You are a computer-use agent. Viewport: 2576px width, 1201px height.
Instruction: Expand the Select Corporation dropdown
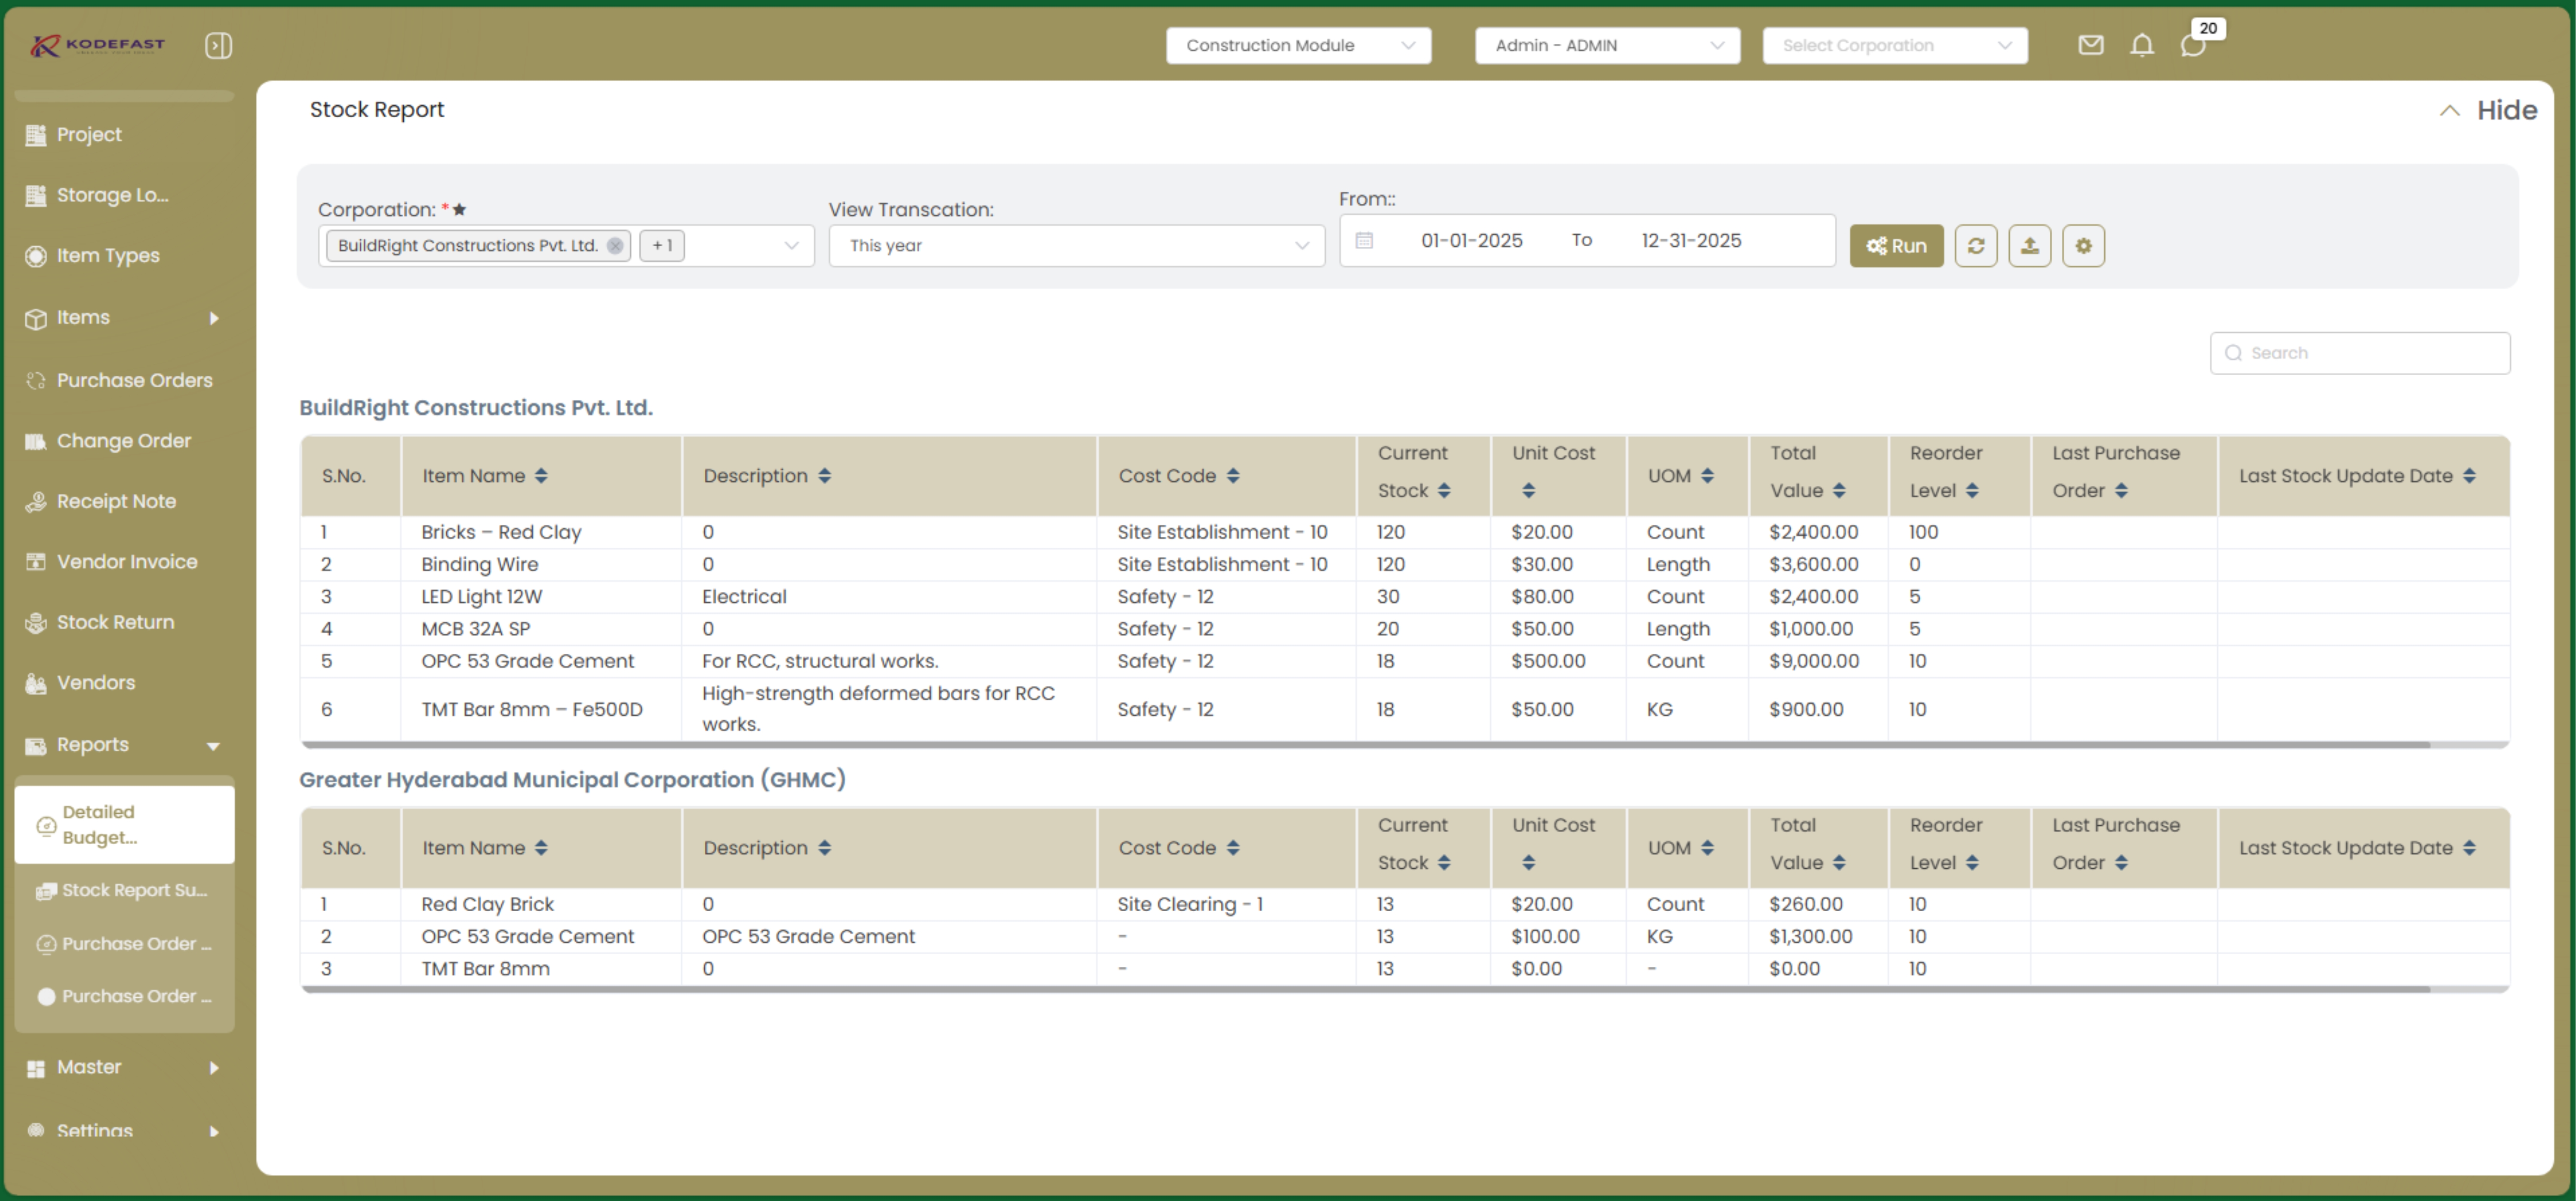[1894, 45]
